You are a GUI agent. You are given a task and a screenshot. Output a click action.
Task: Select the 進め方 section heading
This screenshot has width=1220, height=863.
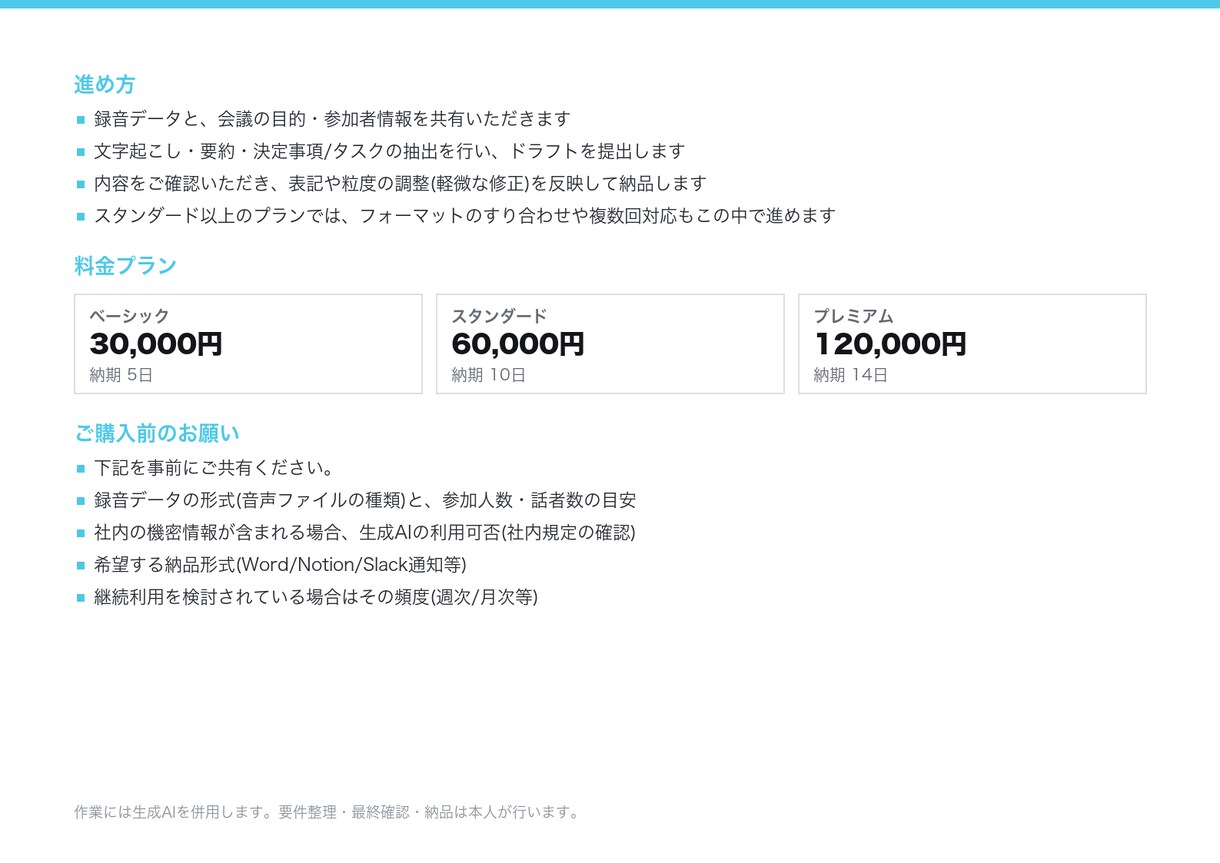[104, 85]
